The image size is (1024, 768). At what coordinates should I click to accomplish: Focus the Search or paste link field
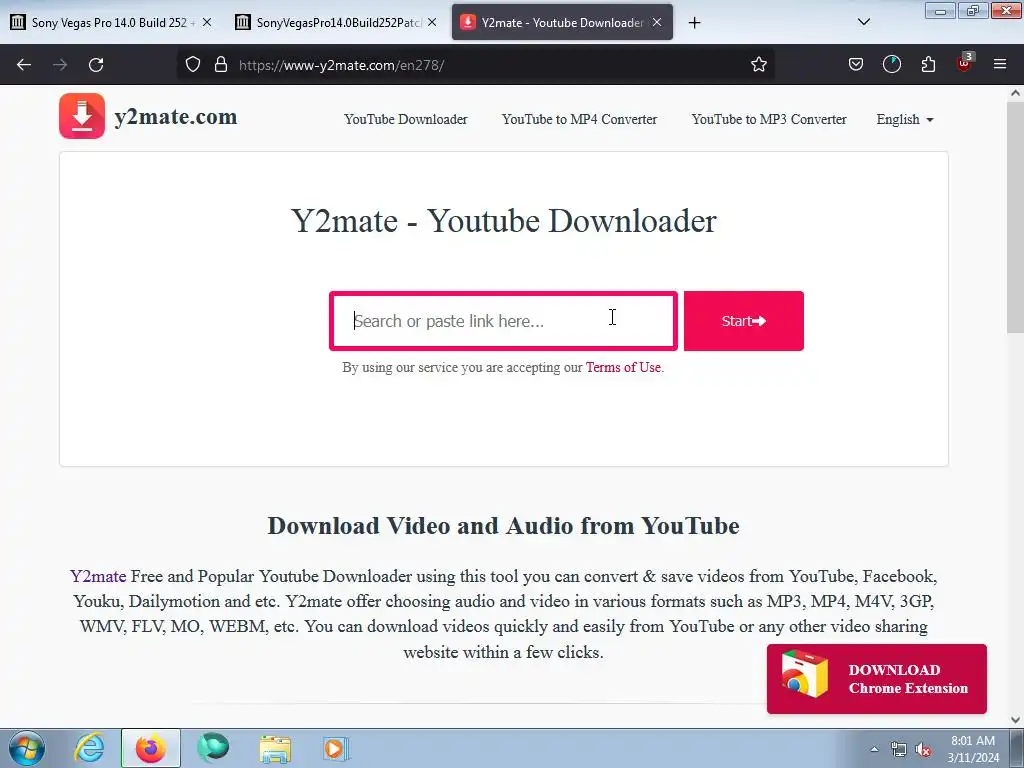(503, 321)
